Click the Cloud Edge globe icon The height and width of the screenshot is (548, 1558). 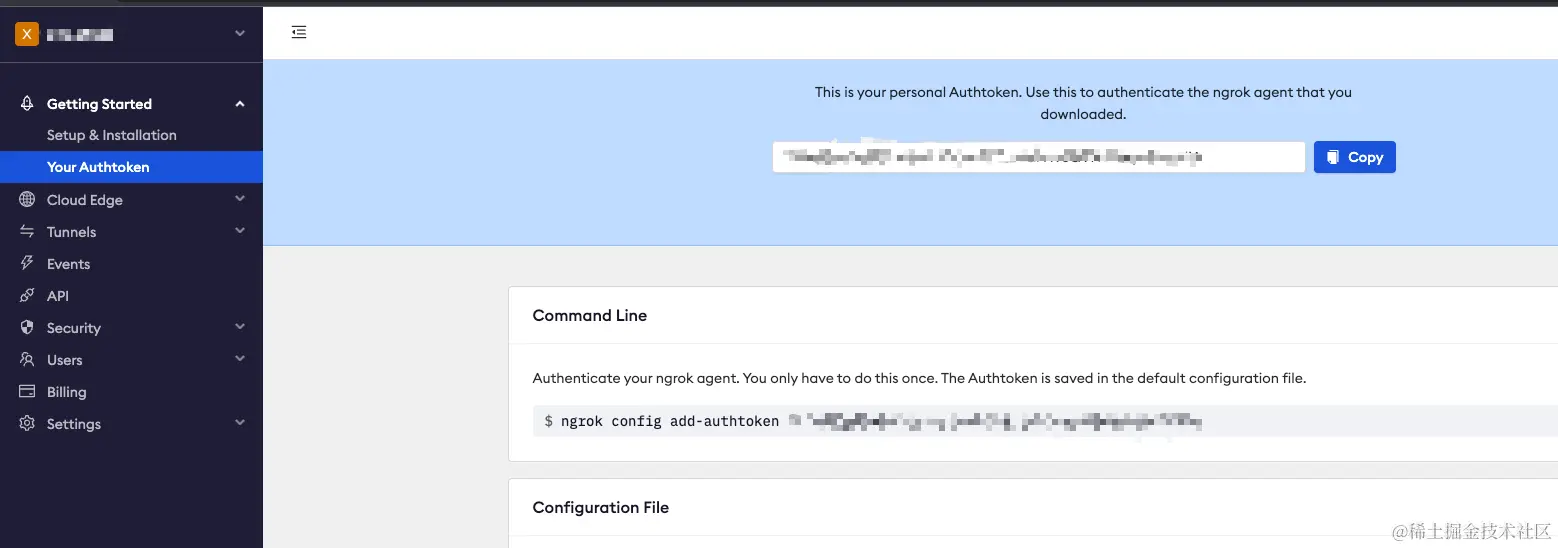point(27,200)
